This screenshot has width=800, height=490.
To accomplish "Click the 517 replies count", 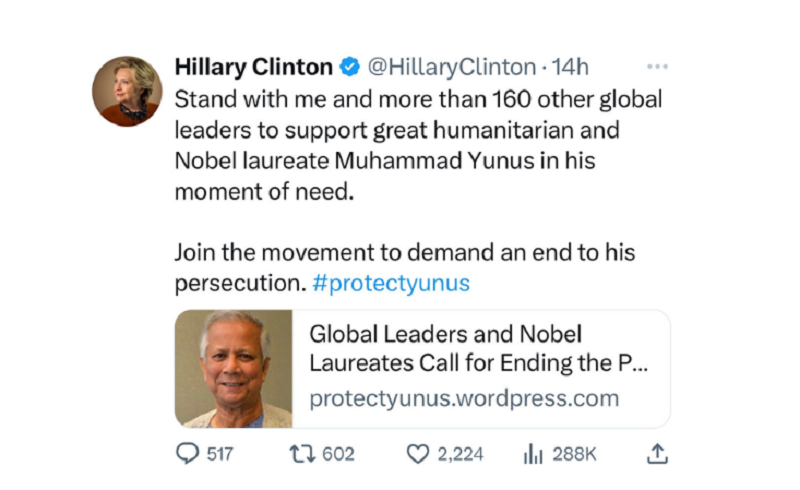I will pyautogui.click(x=219, y=454).
